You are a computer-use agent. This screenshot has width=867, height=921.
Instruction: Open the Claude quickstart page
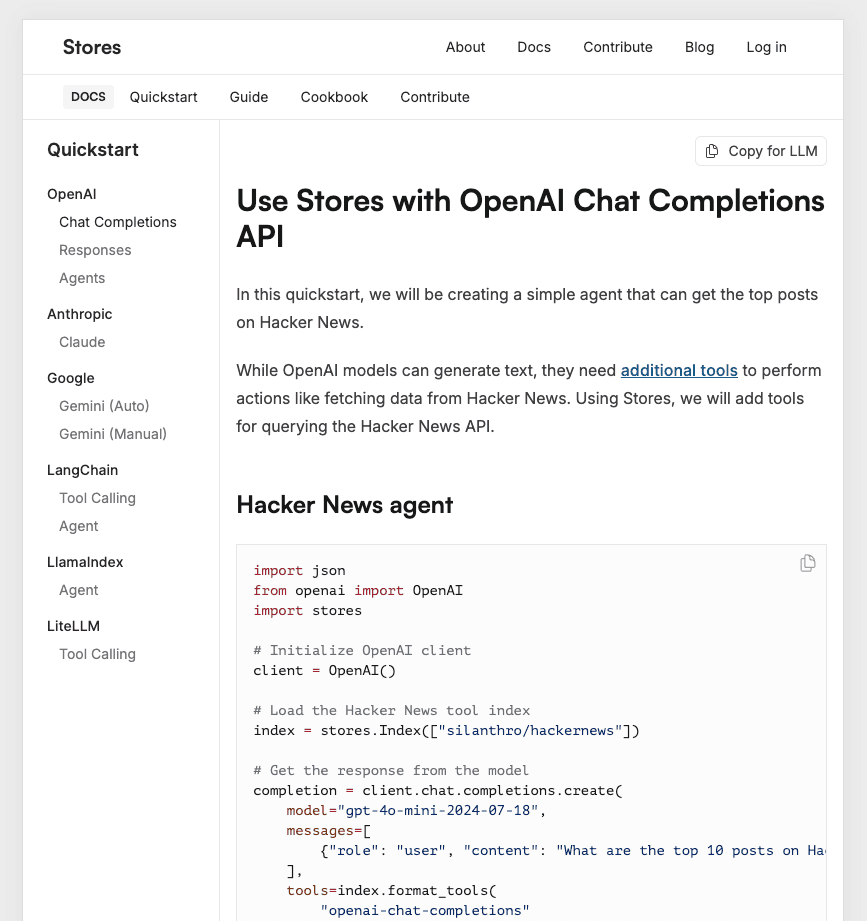82,342
